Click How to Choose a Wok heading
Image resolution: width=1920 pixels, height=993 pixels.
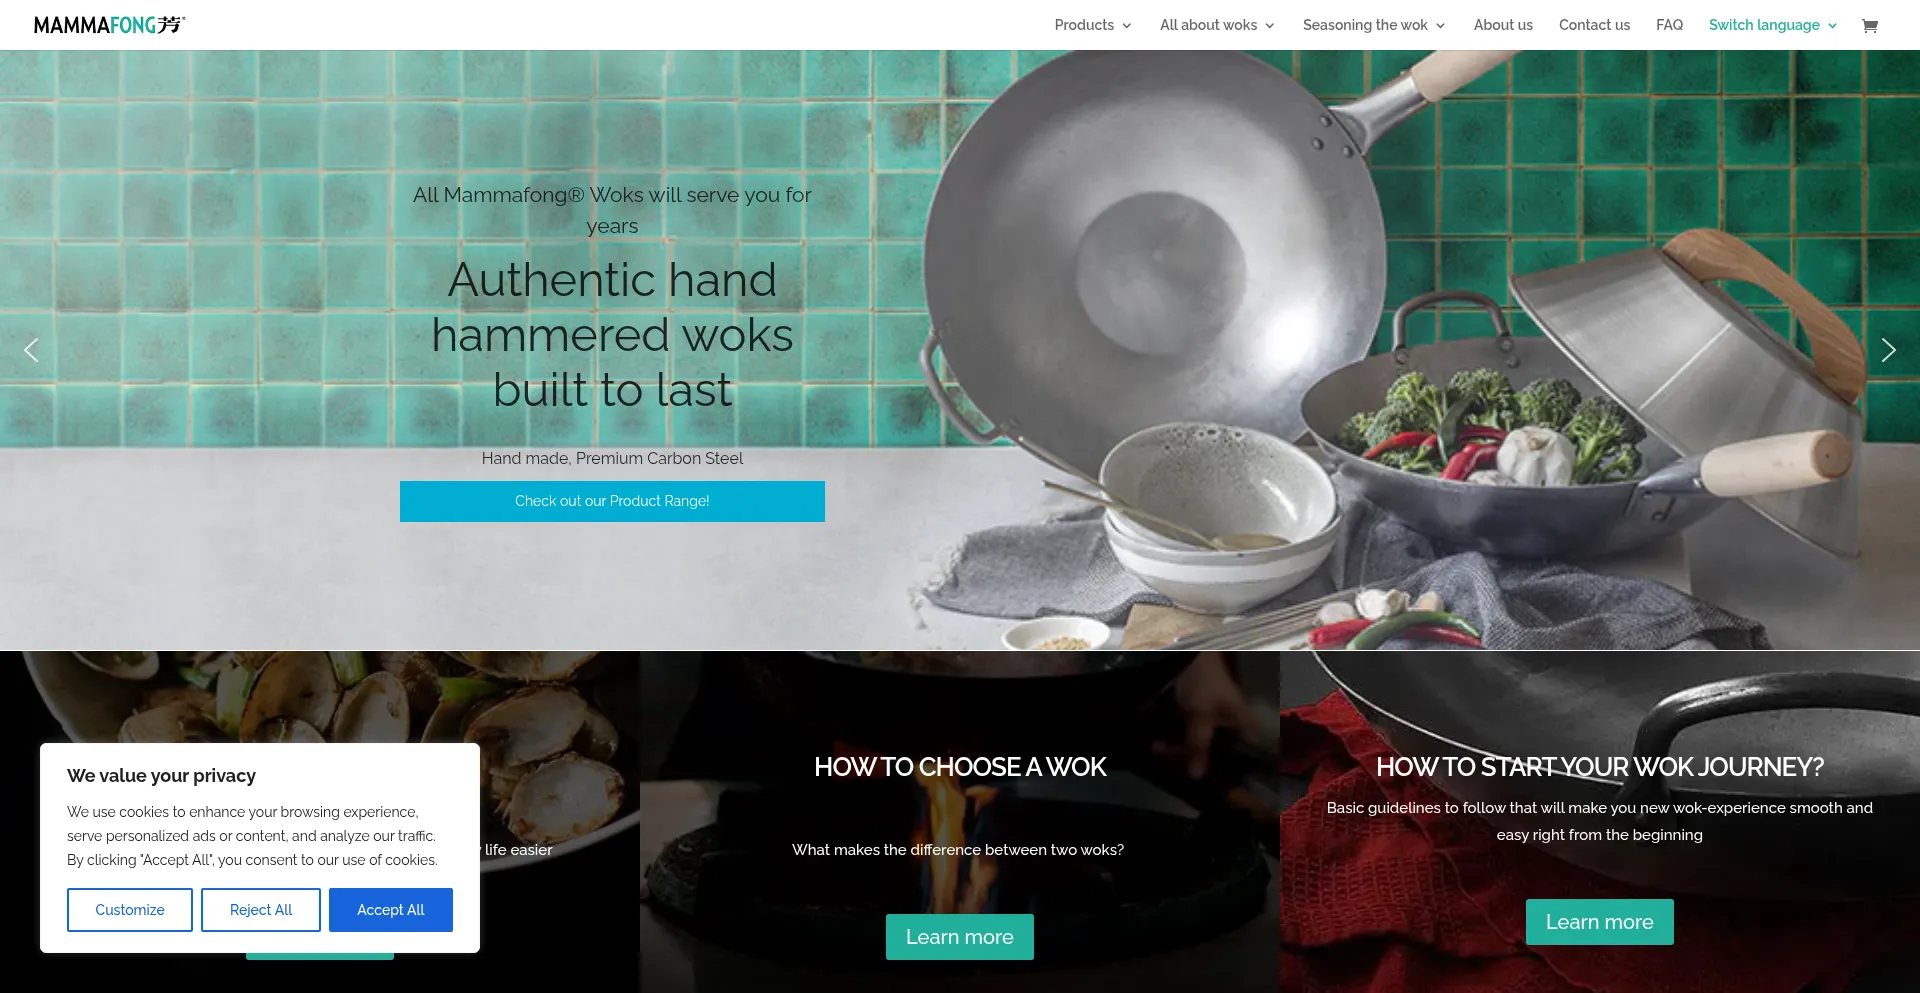(x=960, y=767)
